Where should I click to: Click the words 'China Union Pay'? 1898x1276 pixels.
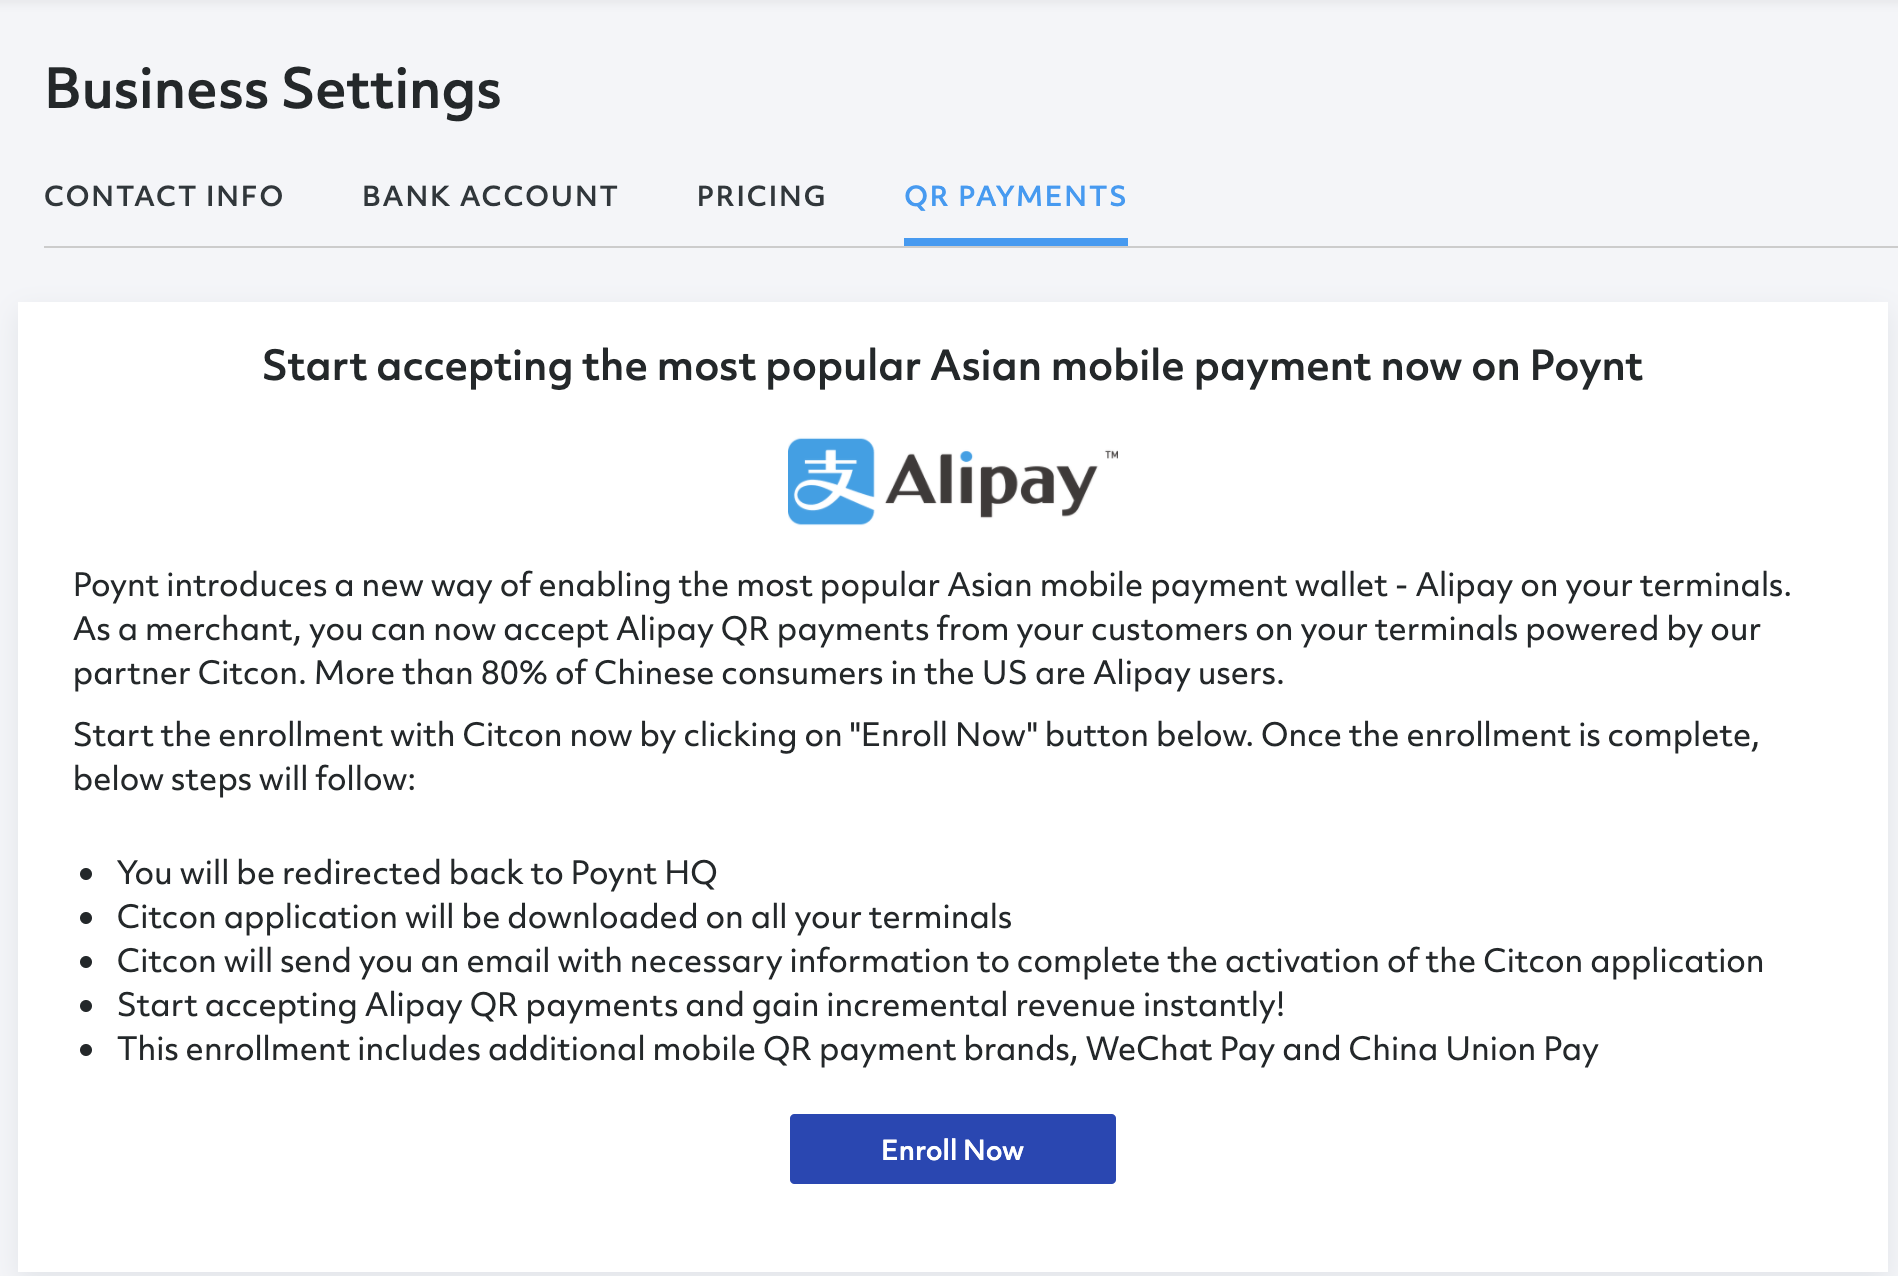click(x=1473, y=1049)
